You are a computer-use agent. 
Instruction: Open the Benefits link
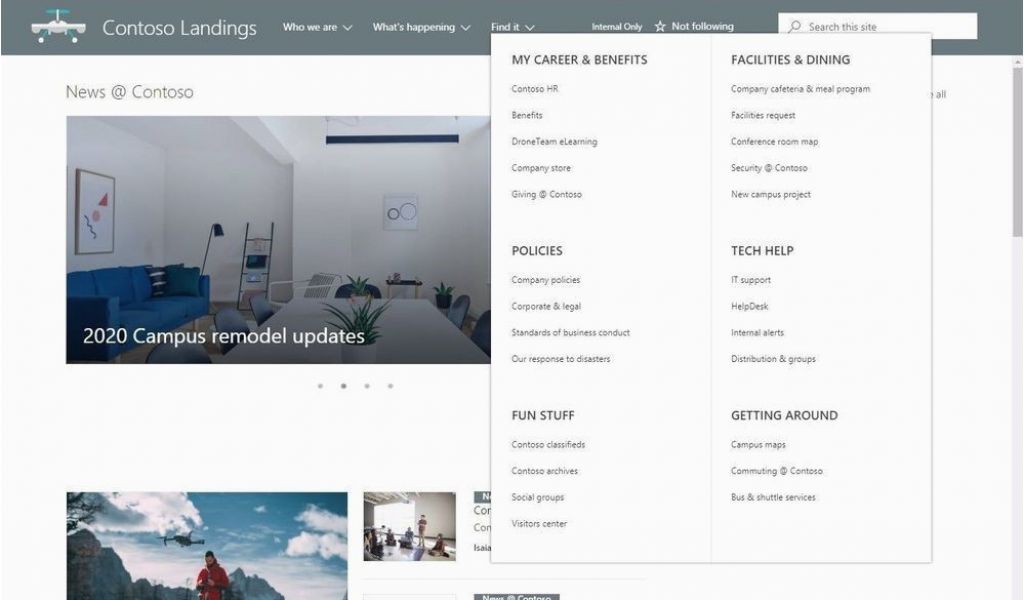click(x=527, y=115)
